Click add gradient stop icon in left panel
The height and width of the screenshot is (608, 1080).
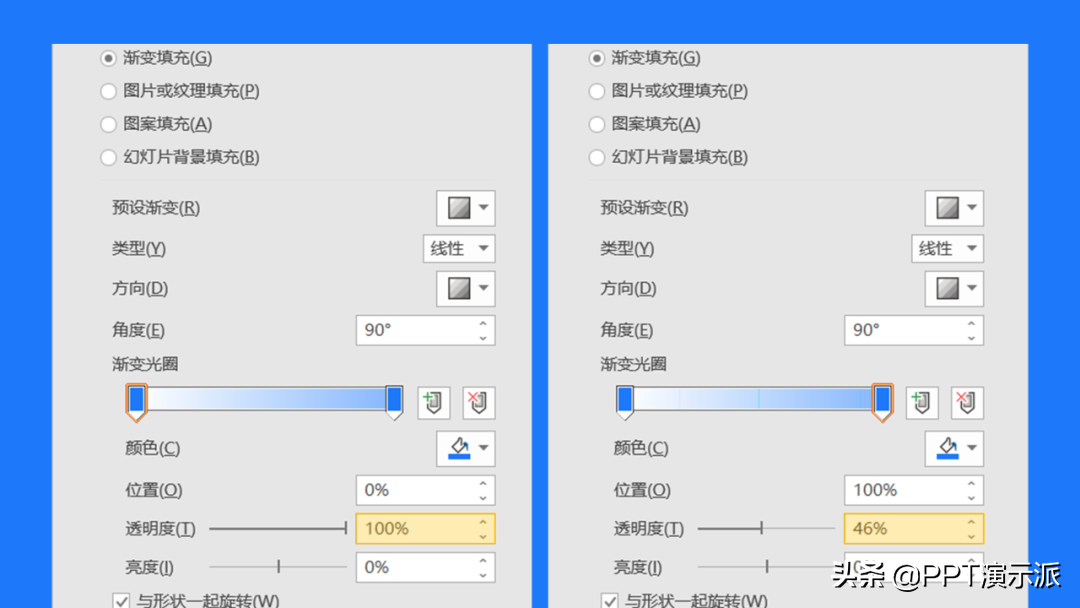tap(433, 402)
